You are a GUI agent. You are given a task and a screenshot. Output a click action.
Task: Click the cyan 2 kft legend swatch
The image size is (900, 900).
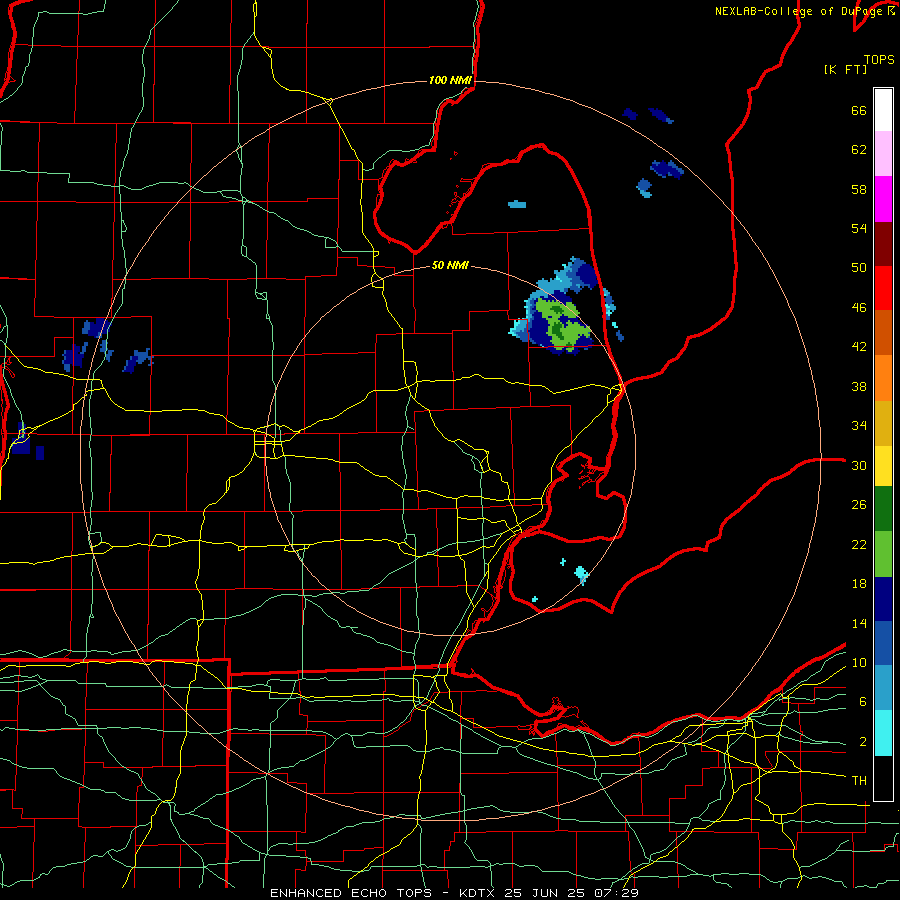click(883, 733)
